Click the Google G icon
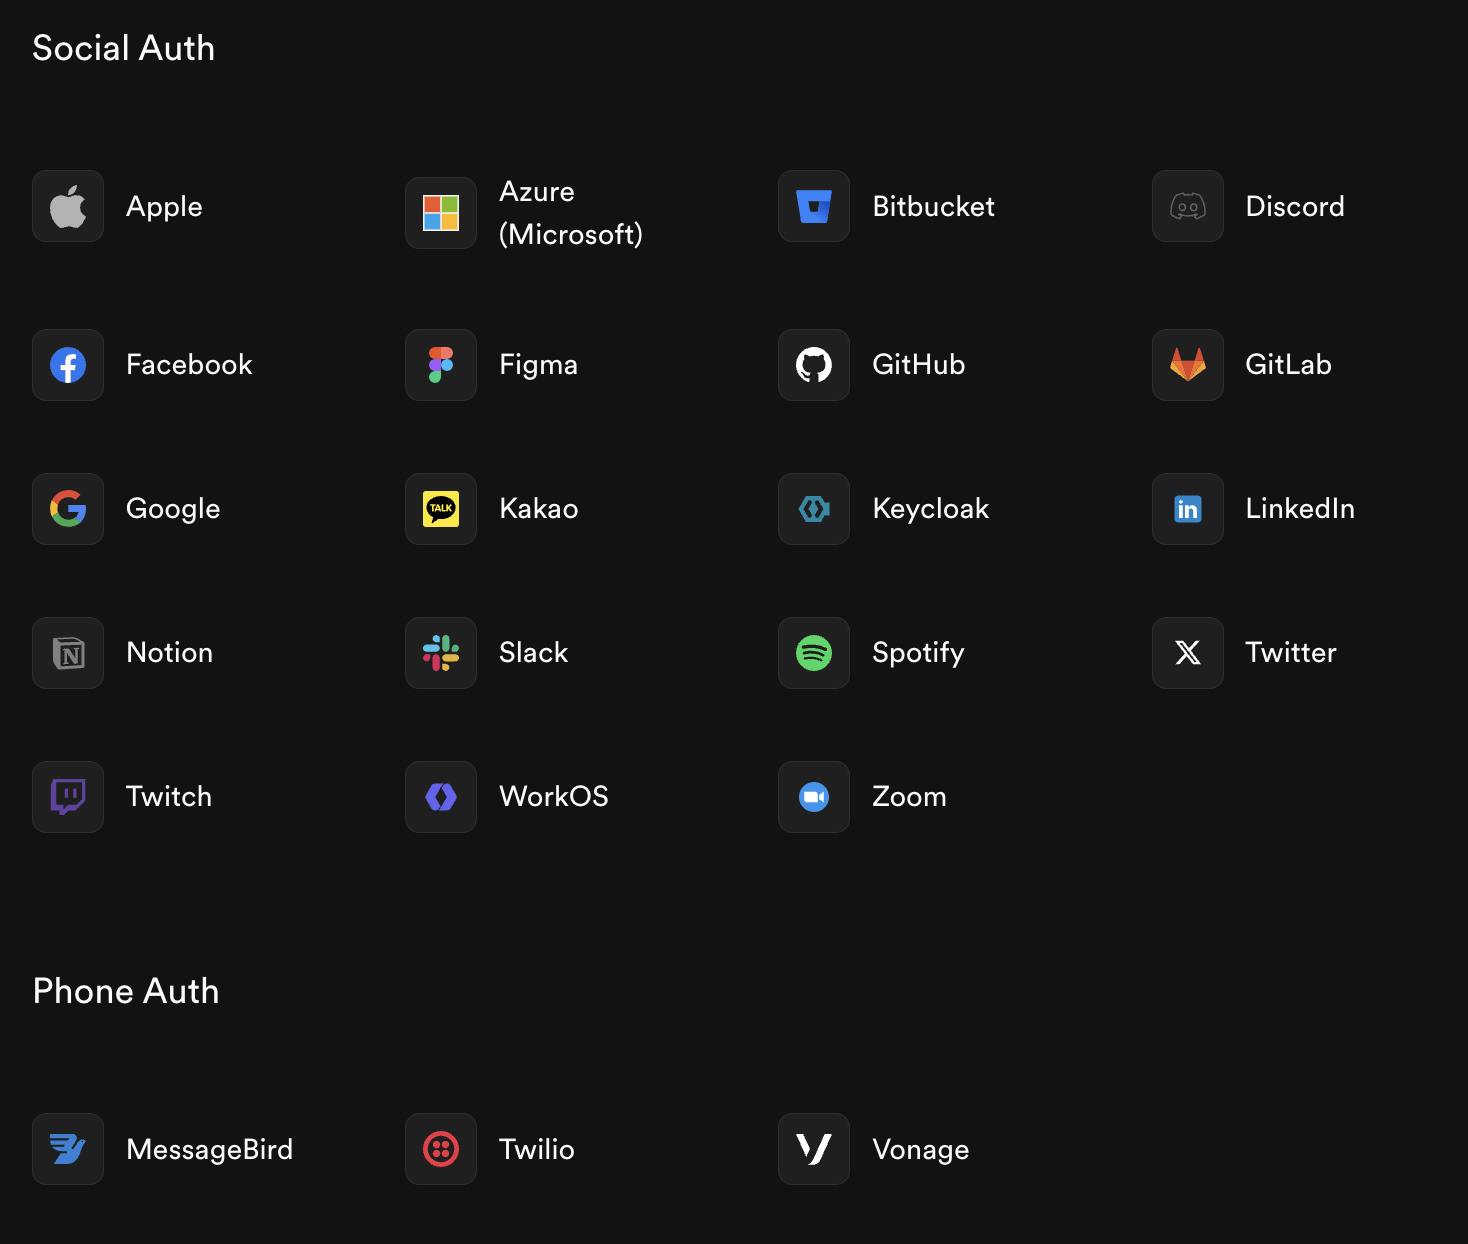1468x1244 pixels. click(68, 509)
